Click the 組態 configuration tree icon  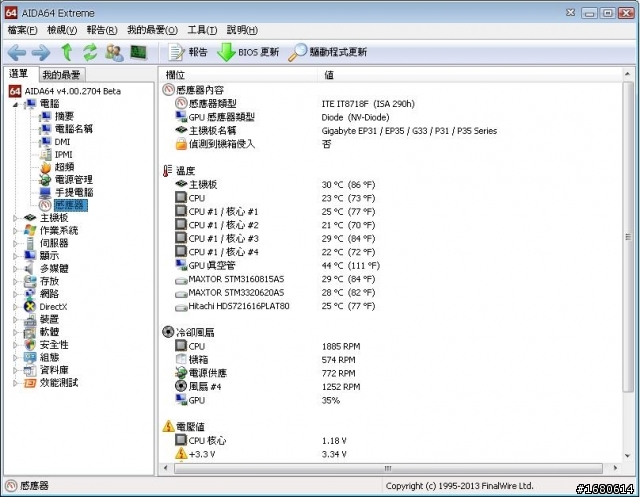point(30,357)
